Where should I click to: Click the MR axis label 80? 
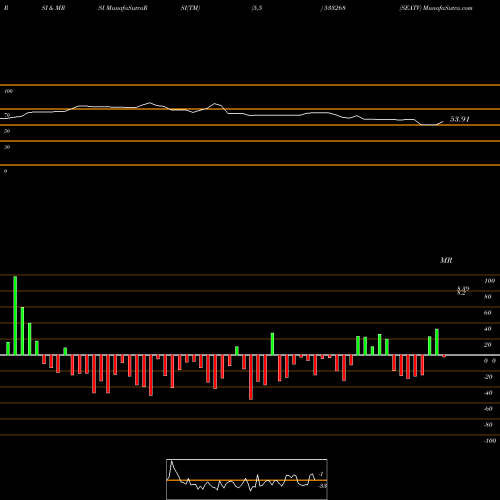click(488, 297)
